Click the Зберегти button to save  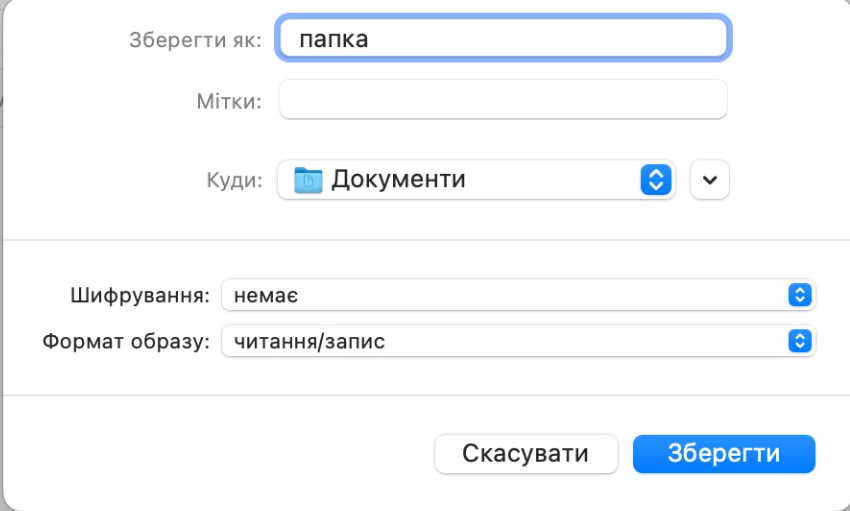724,454
